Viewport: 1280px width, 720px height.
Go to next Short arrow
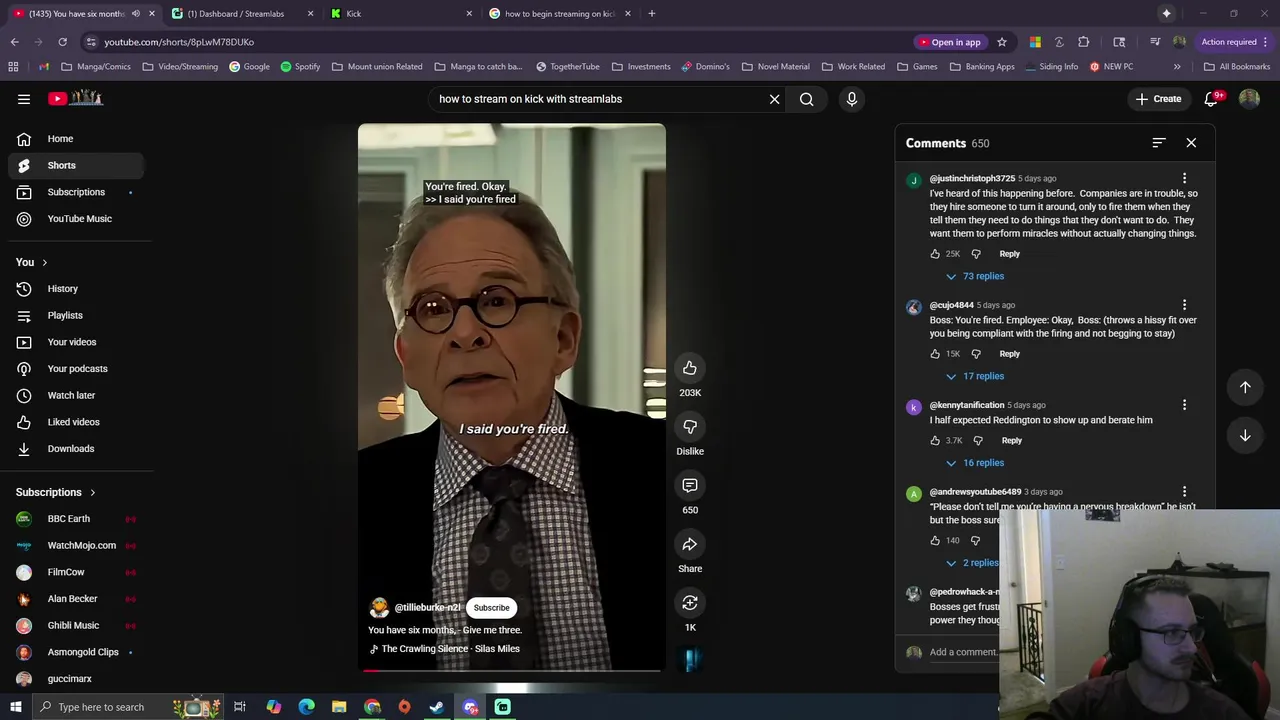click(x=1245, y=435)
